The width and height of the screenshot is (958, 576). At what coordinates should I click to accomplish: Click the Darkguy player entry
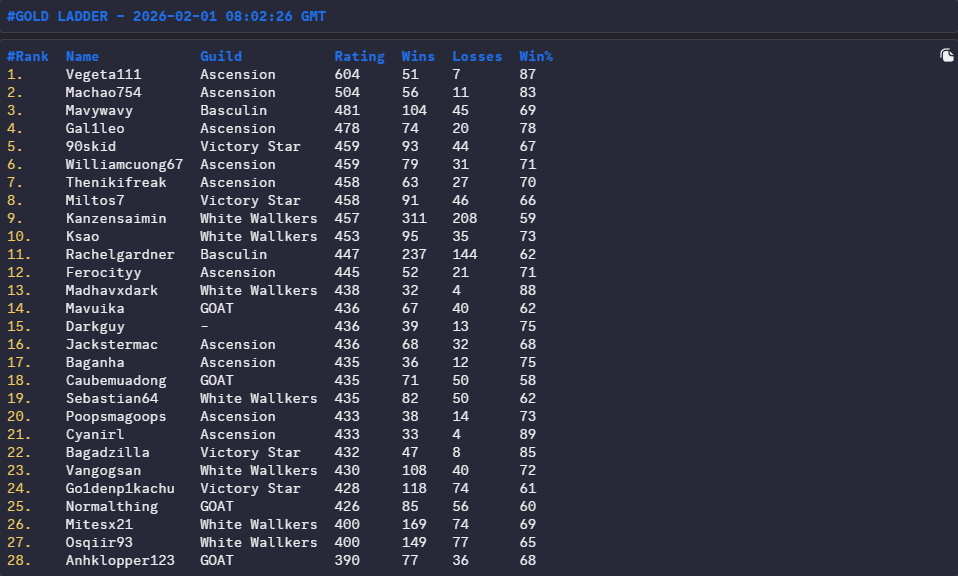pos(95,327)
